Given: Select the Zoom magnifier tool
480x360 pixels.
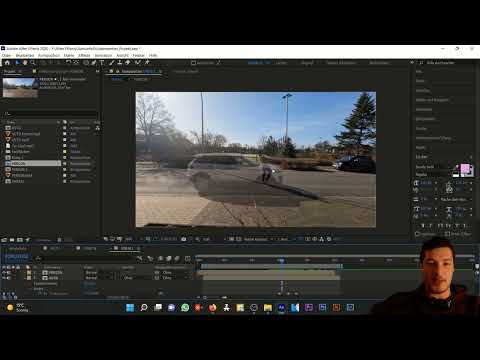Looking at the screenshot, I should tap(33, 63).
